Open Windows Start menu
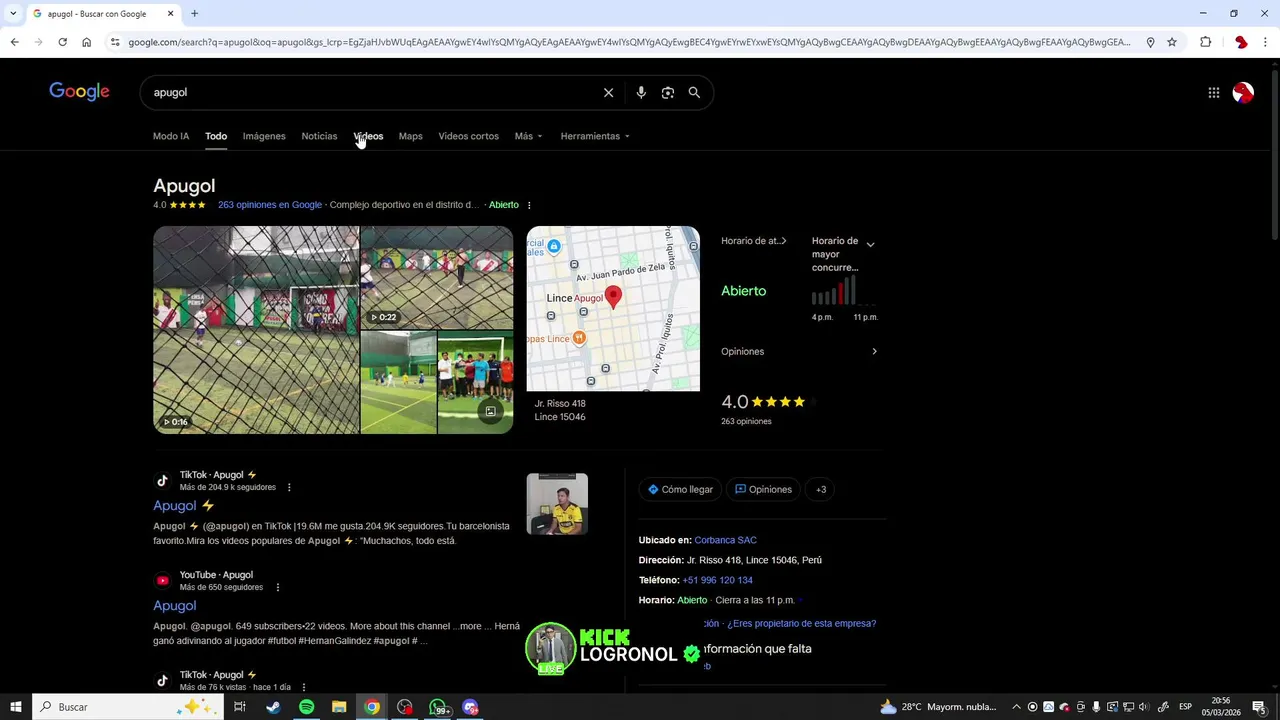Screen dimensions: 1280x720 point(15,707)
